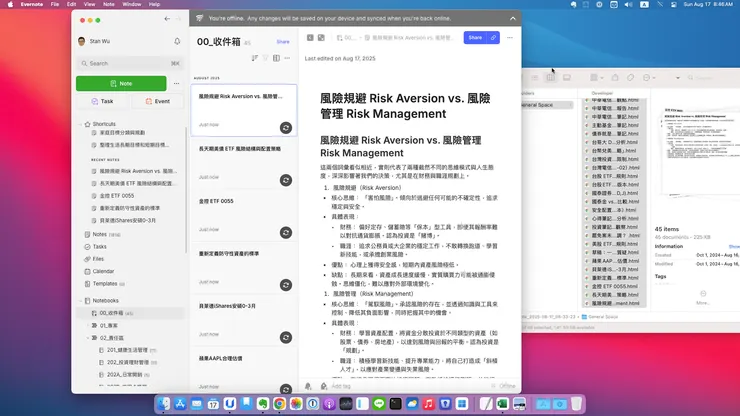Image resolution: width=740 pixels, height=416 pixels.
Task: Click the blue Share button
Action: pos(475,37)
